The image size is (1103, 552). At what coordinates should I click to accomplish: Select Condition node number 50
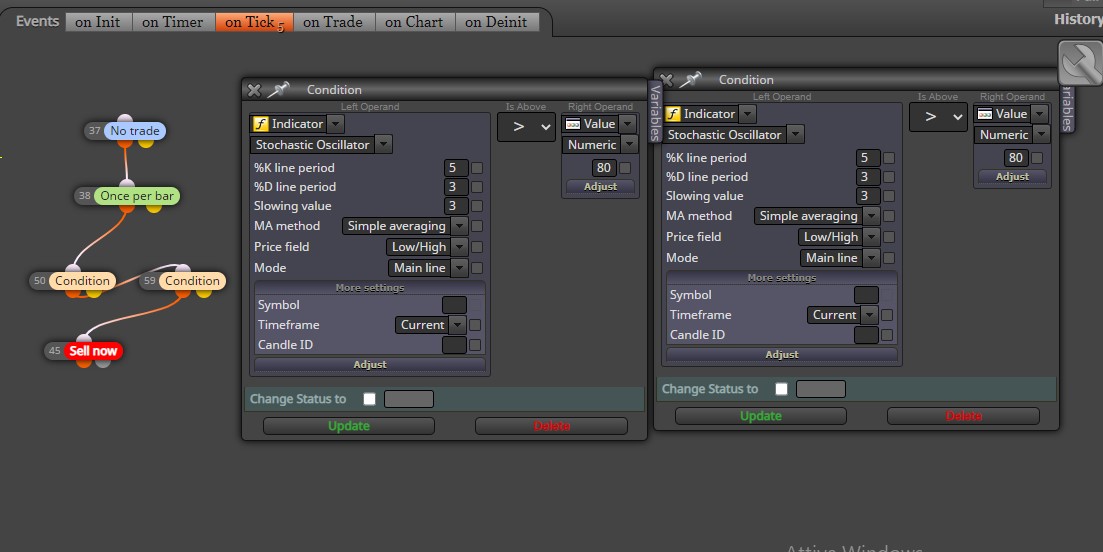pyautogui.click(x=82, y=281)
